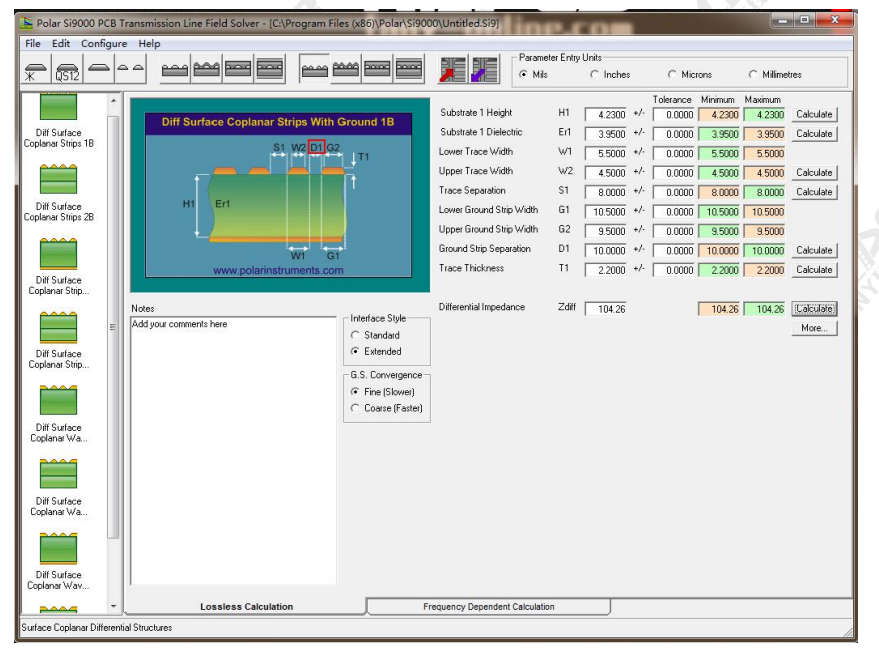Screen dimensions: 879x669
Task: Set G.S. Convergence to Fine (Slower)
Action: pyautogui.click(x=383, y=392)
